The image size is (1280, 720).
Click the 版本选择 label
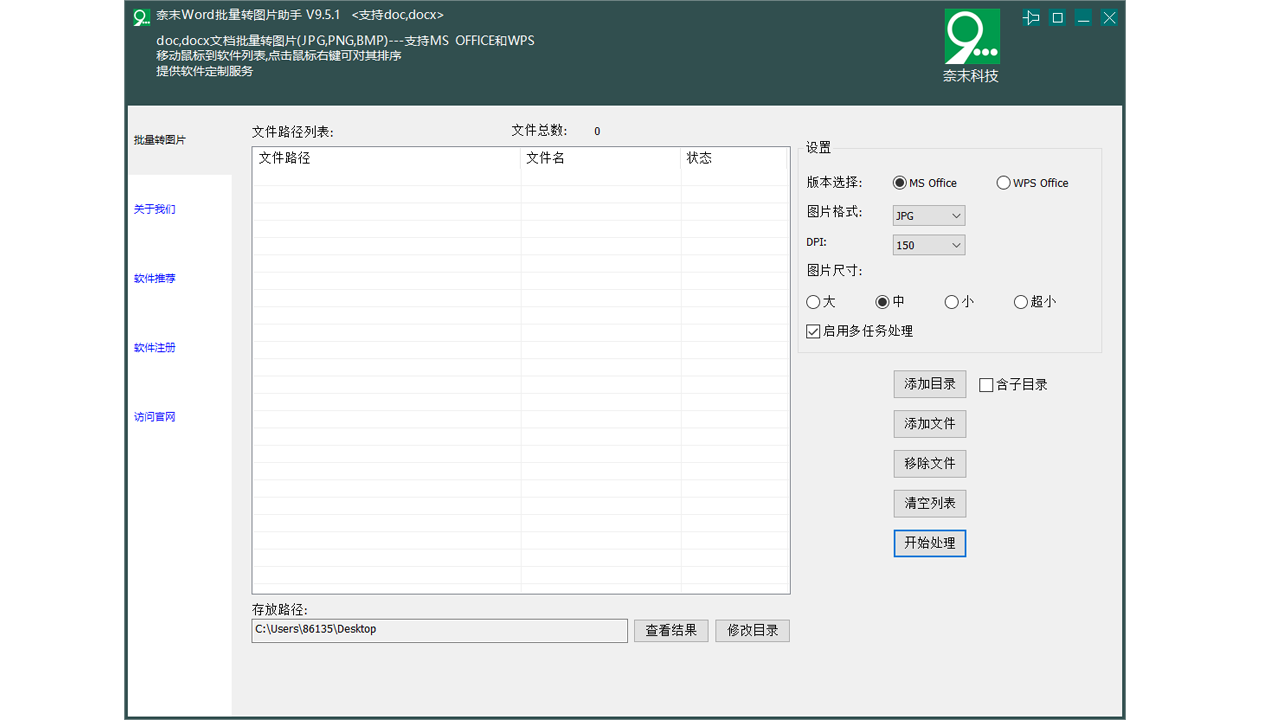click(834, 183)
